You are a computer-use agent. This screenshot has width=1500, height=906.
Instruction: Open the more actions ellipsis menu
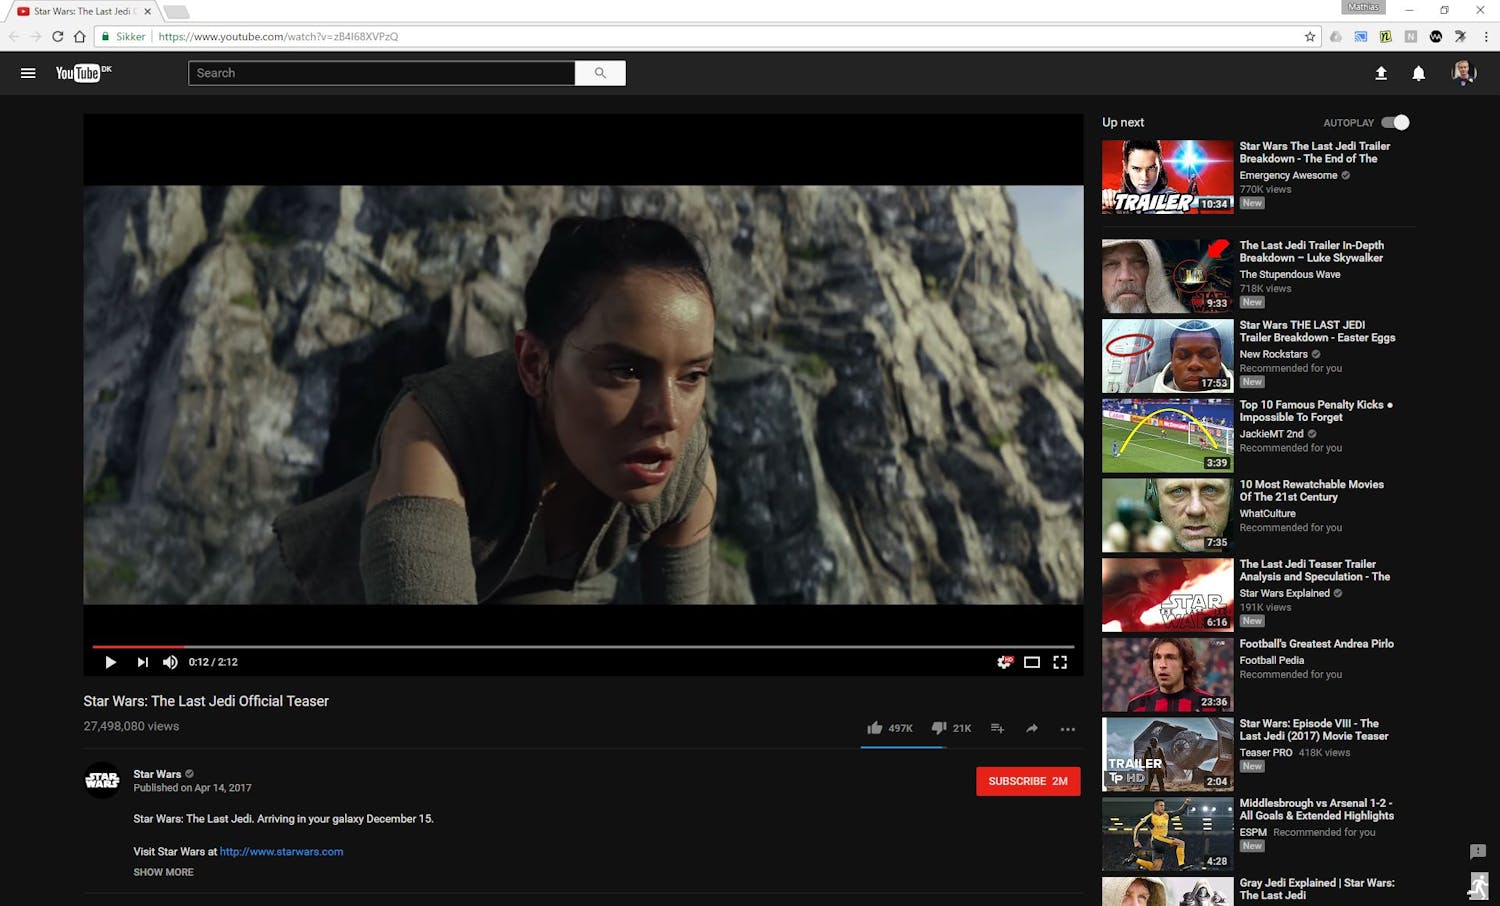pos(1068,729)
